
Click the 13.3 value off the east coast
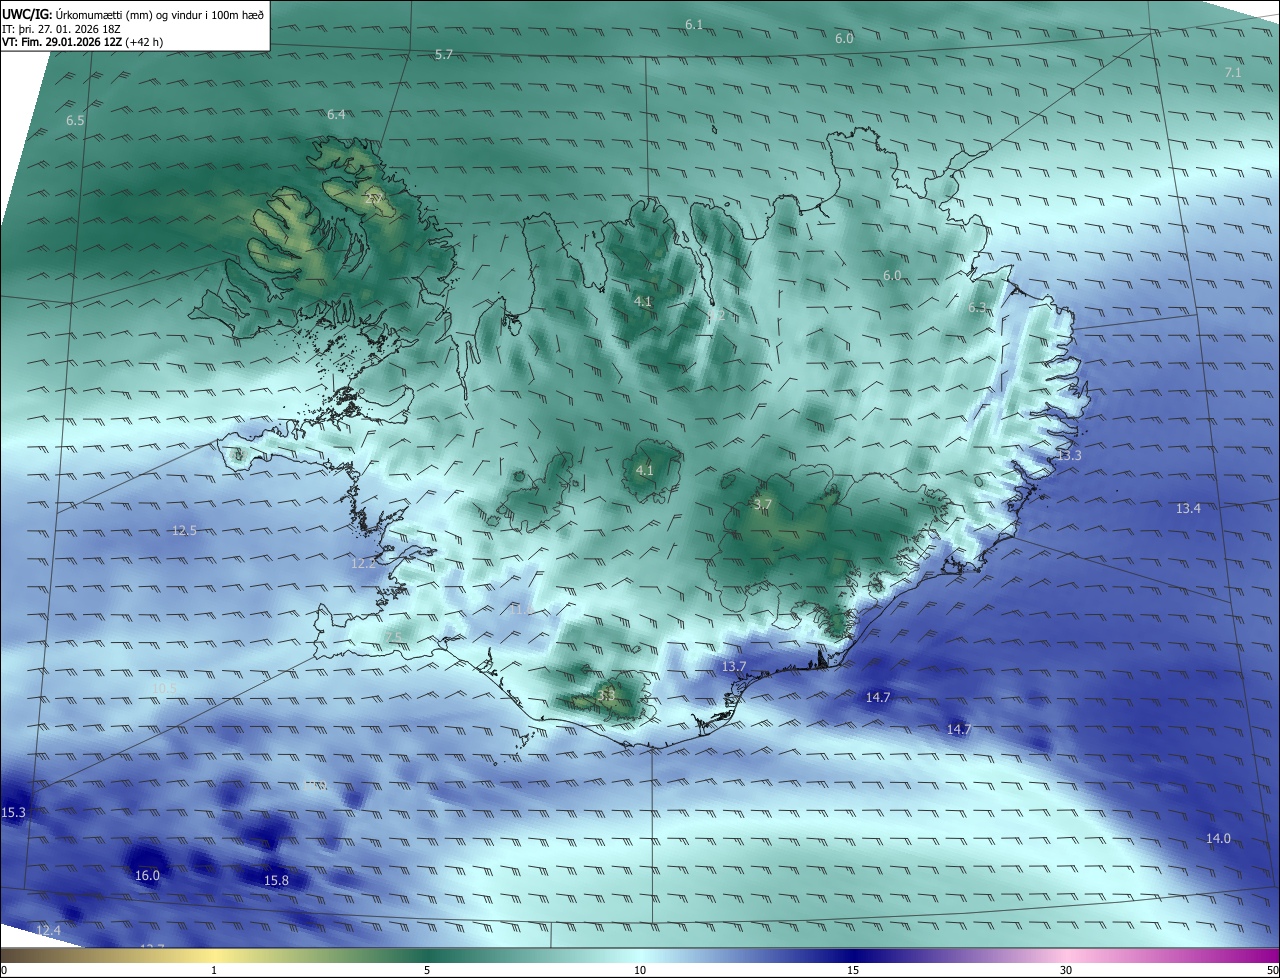point(1069,455)
